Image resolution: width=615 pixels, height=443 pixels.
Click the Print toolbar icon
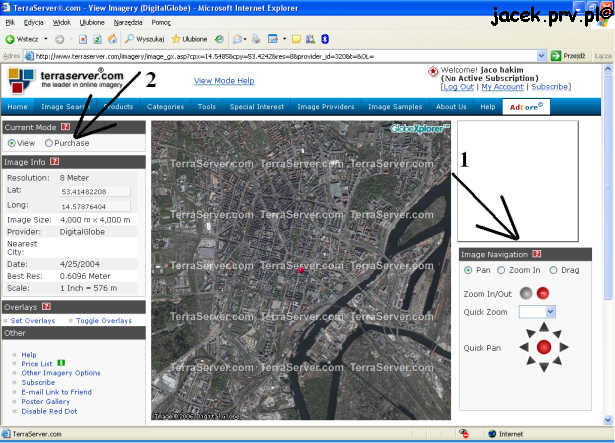[x=256, y=39]
